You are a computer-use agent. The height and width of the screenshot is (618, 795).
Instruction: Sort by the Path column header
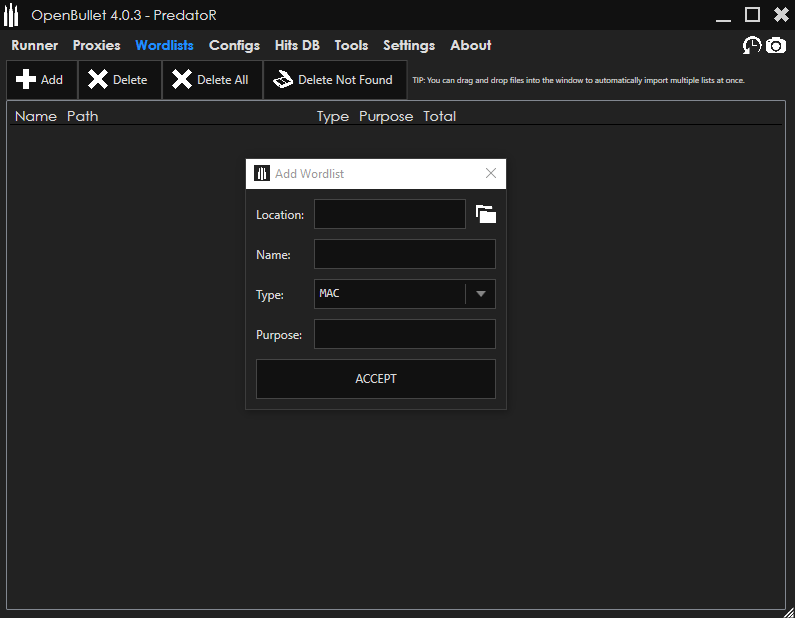point(83,116)
